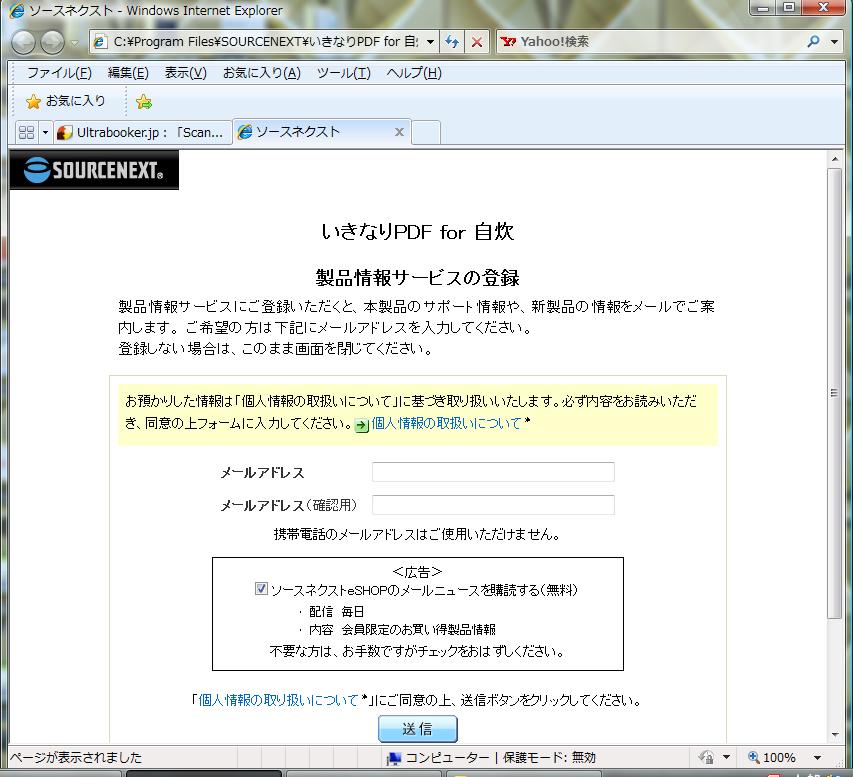853x777 pixels.
Task: Open a new blank tab
Action: point(426,133)
